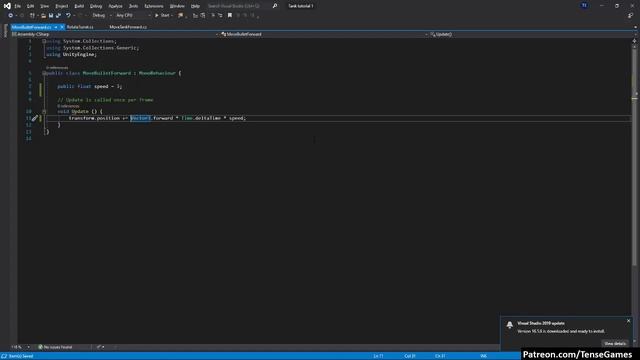
Task: Click 'Item(s) Saved' status bar text
Action: click(x=21, y=356)
